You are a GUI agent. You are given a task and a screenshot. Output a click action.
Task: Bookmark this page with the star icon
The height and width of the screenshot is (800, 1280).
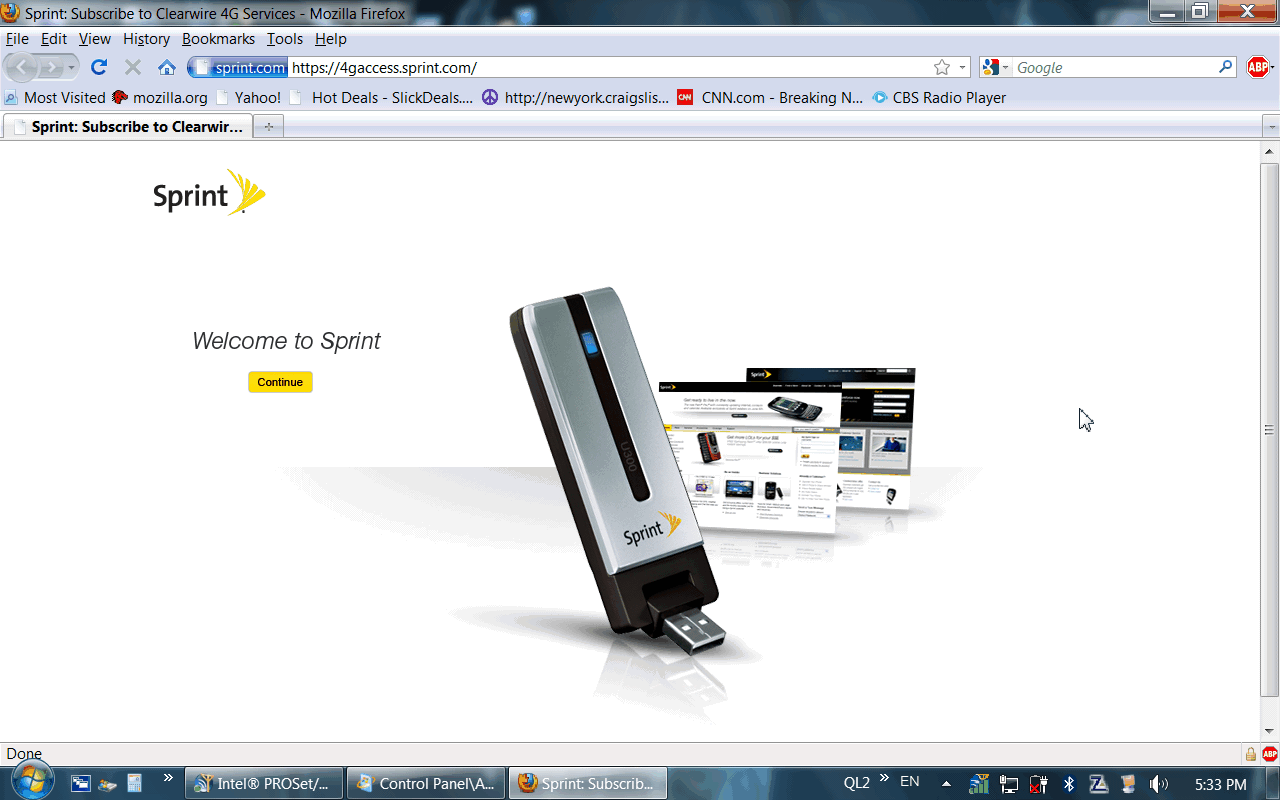point(942,67)
